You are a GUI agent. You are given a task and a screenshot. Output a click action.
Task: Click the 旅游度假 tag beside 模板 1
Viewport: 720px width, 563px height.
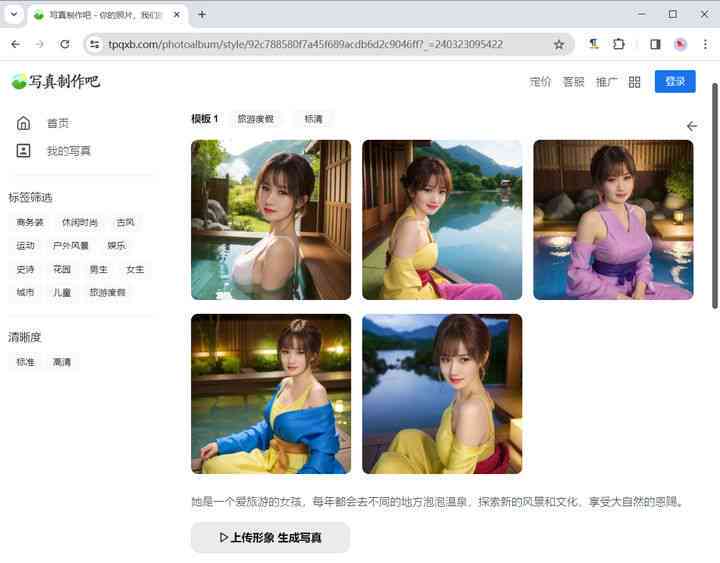point(256,118)
